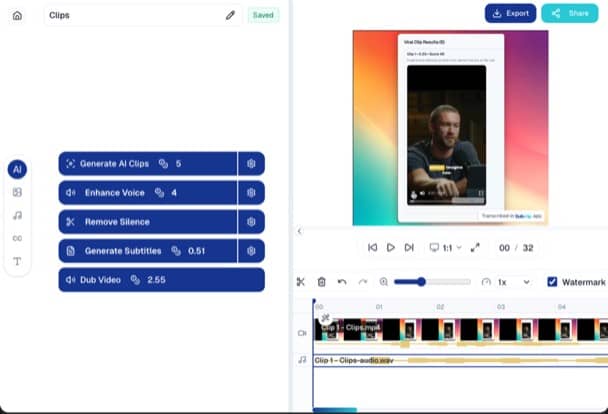Click the Clips project title field
The height and width of the screenshot is (414, 608).
coord(142,15)
